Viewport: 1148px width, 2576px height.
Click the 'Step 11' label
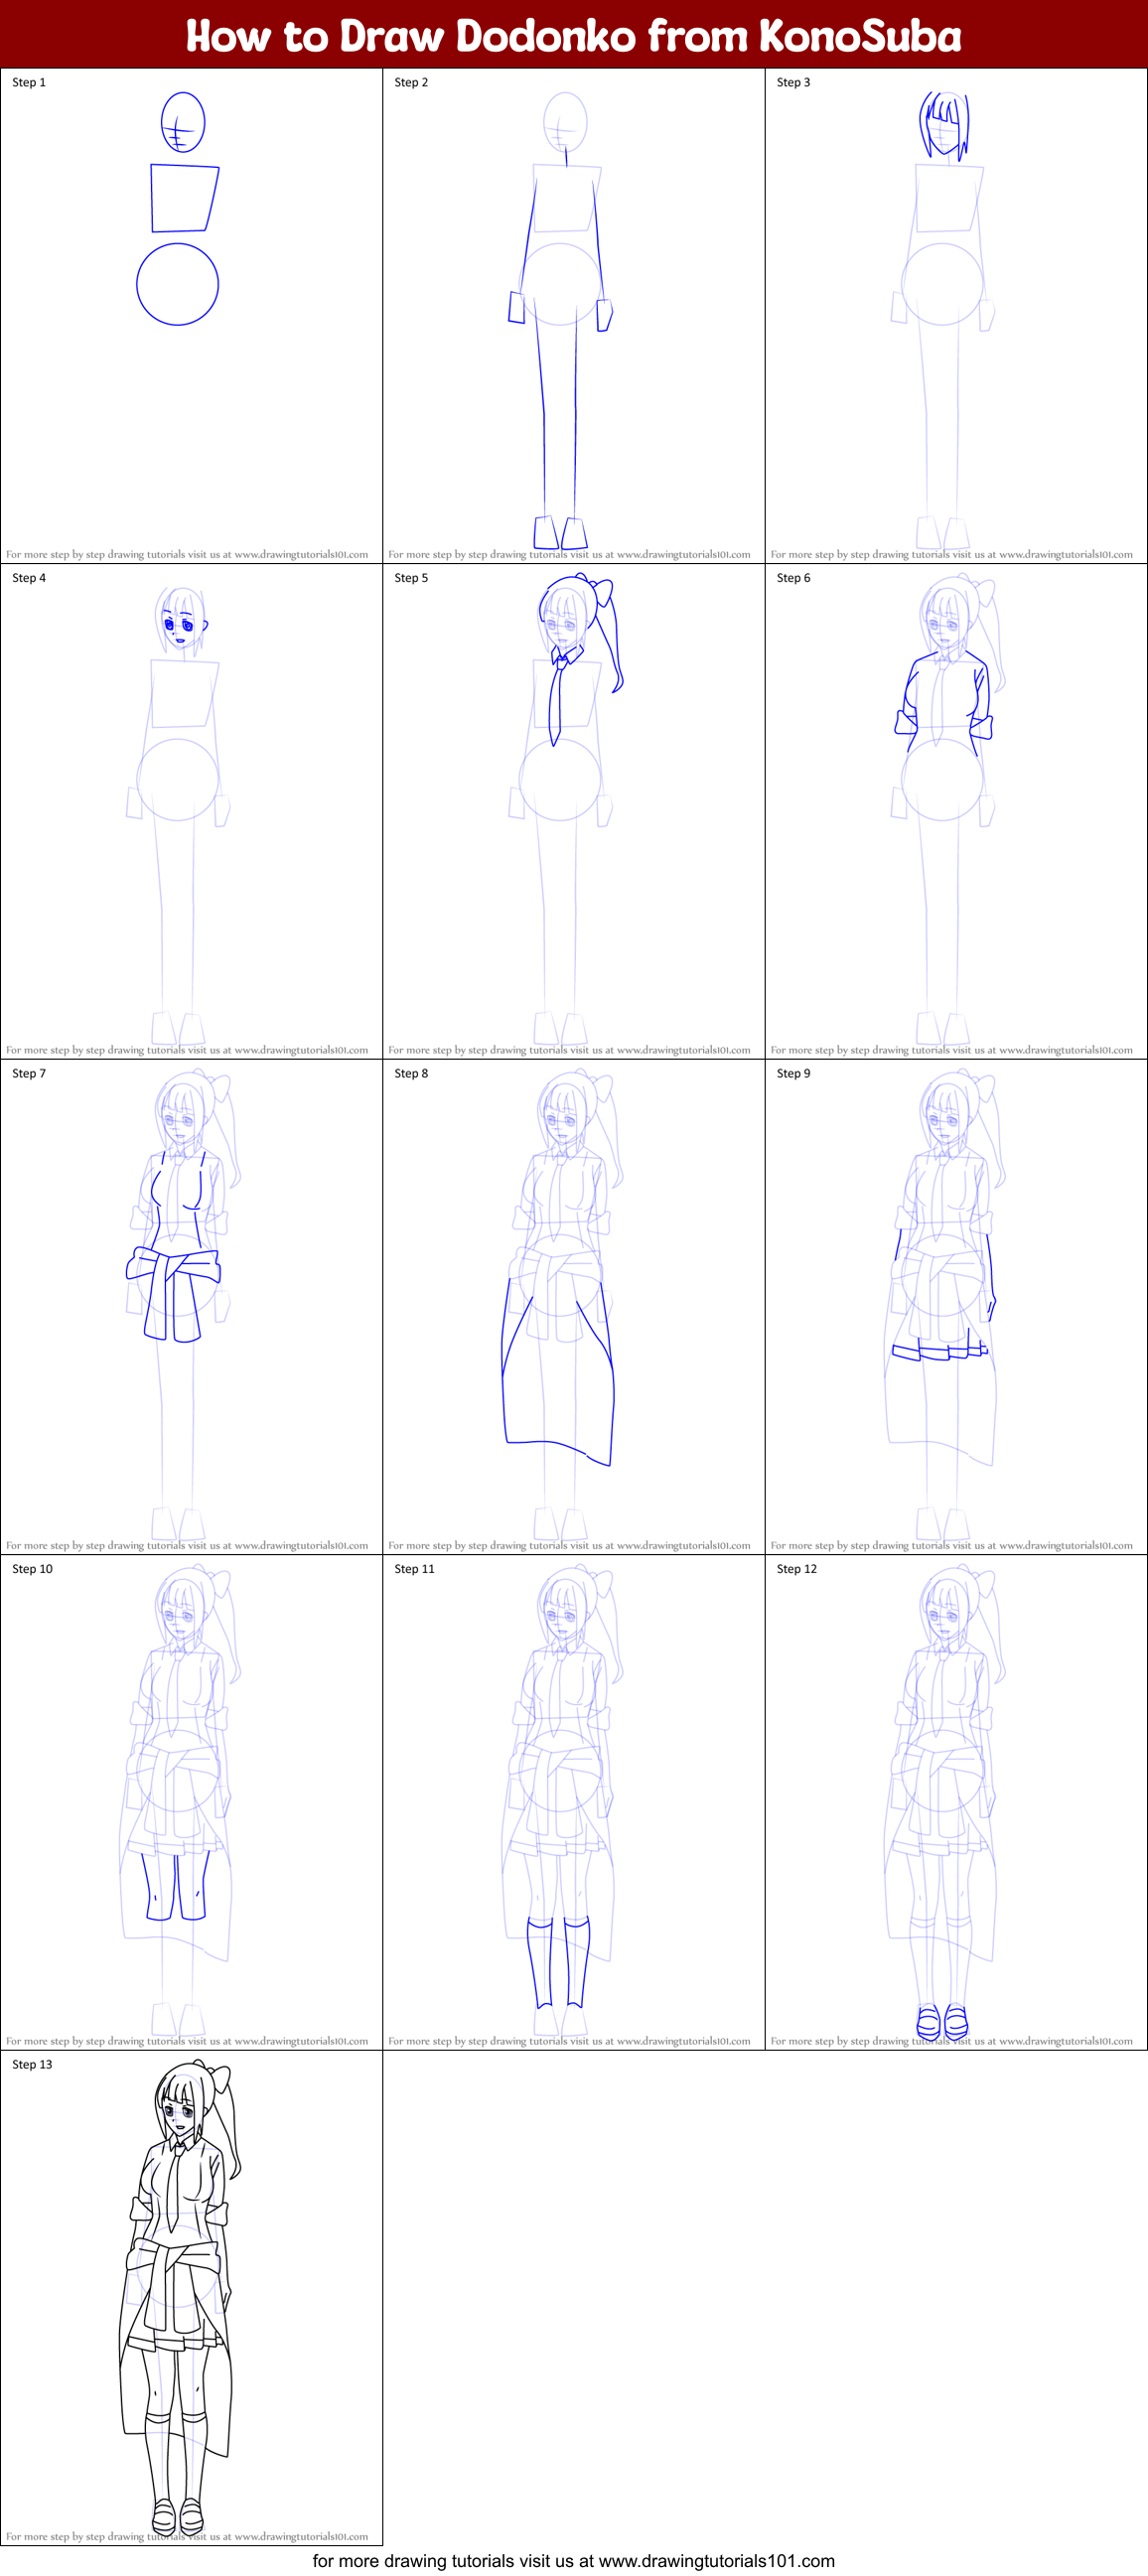click(x=414, y=1569)
